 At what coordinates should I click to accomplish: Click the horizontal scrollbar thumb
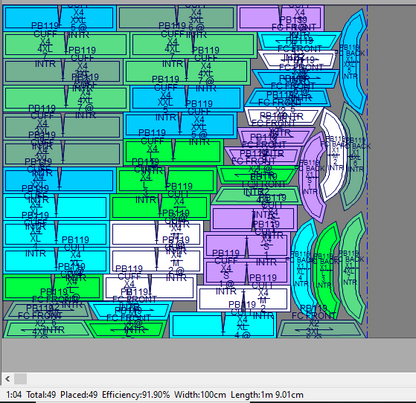pos(21,379)
